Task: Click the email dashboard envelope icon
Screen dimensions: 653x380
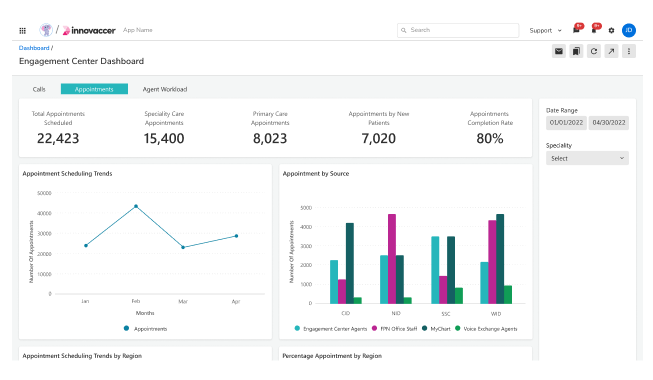Action: 559,51
